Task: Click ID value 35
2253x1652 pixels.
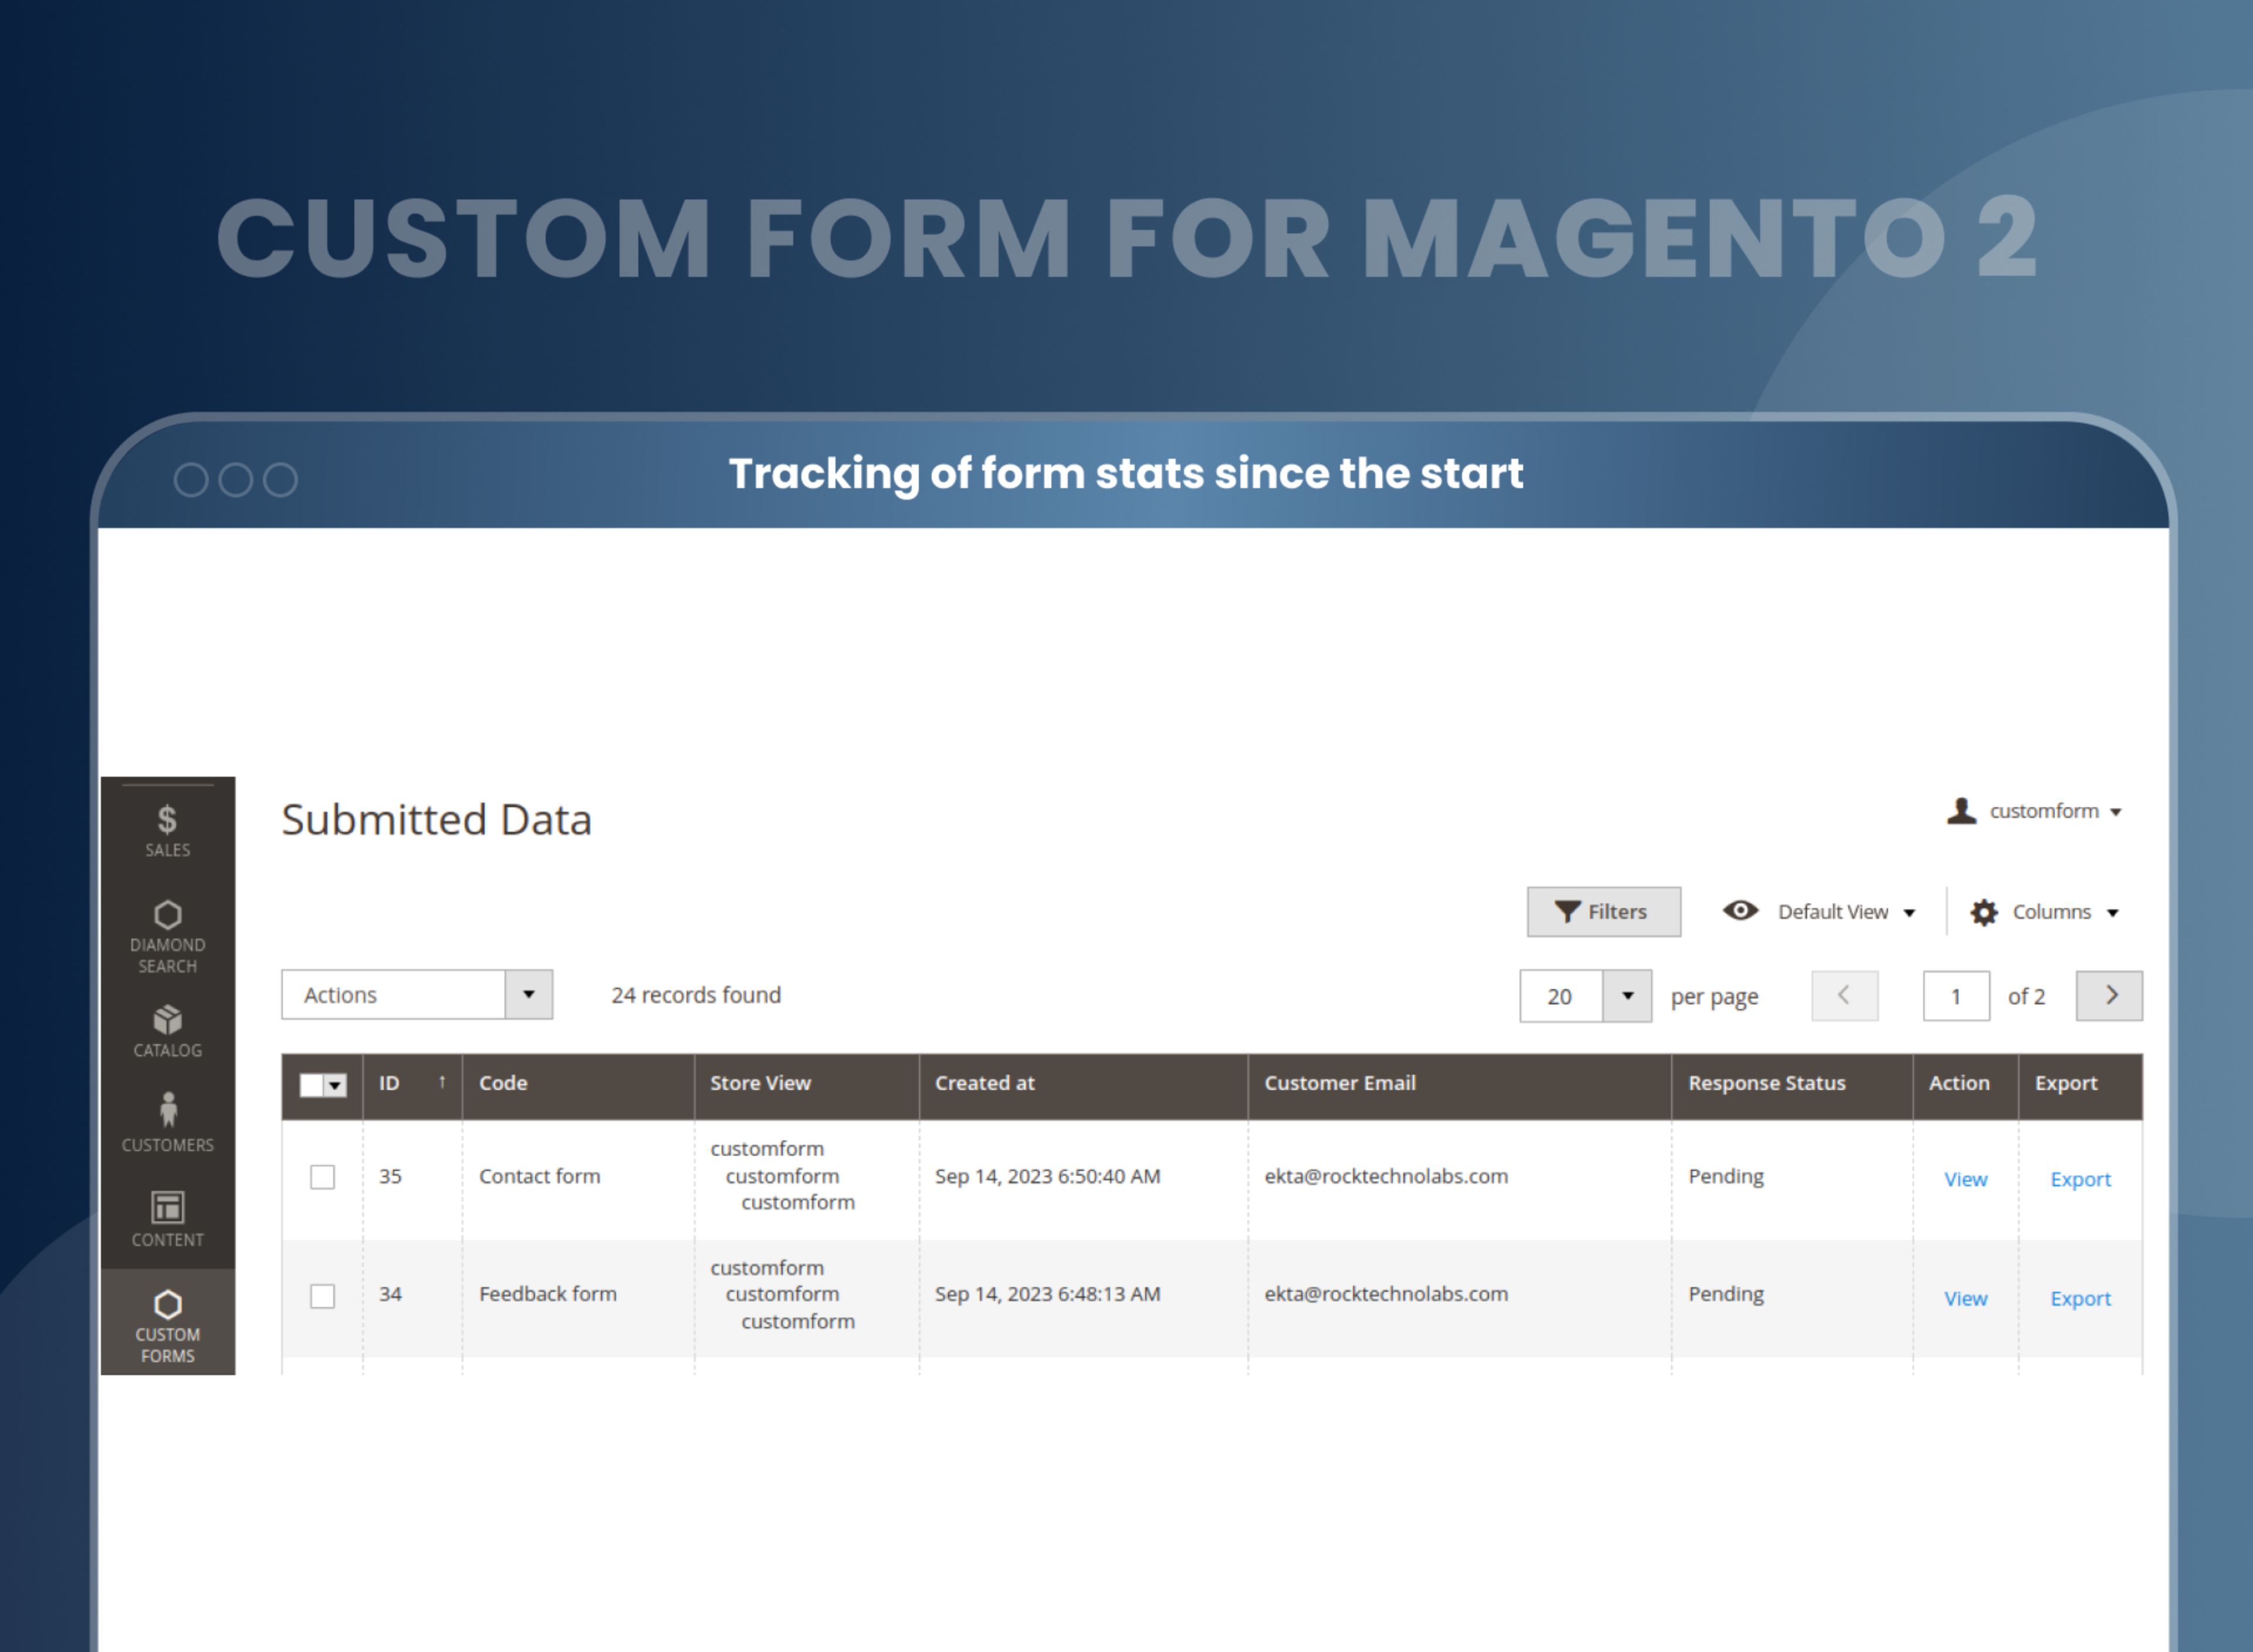Action: point(390,1177)
